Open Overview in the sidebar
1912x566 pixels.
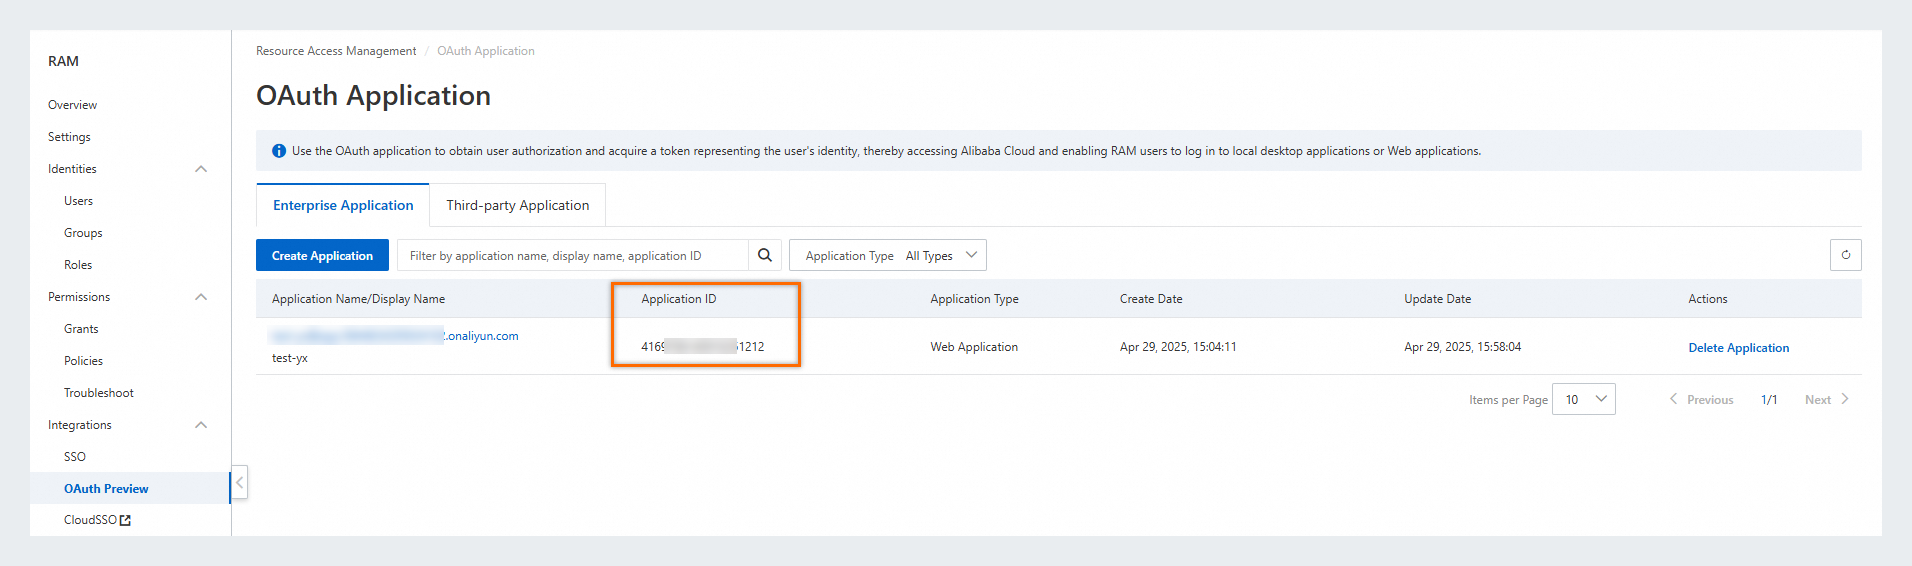pos(73,105)
